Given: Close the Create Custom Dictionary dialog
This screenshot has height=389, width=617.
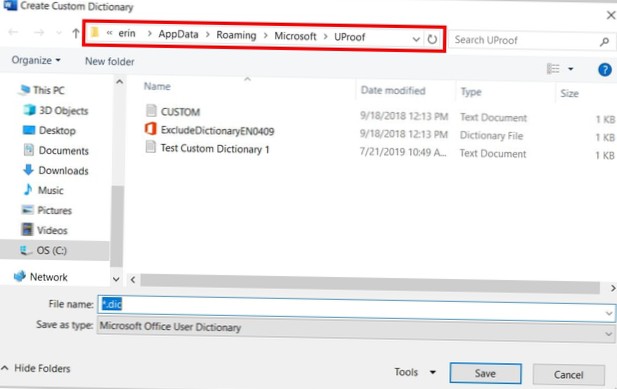Looking at the screenshot, I should pos(611,15).
